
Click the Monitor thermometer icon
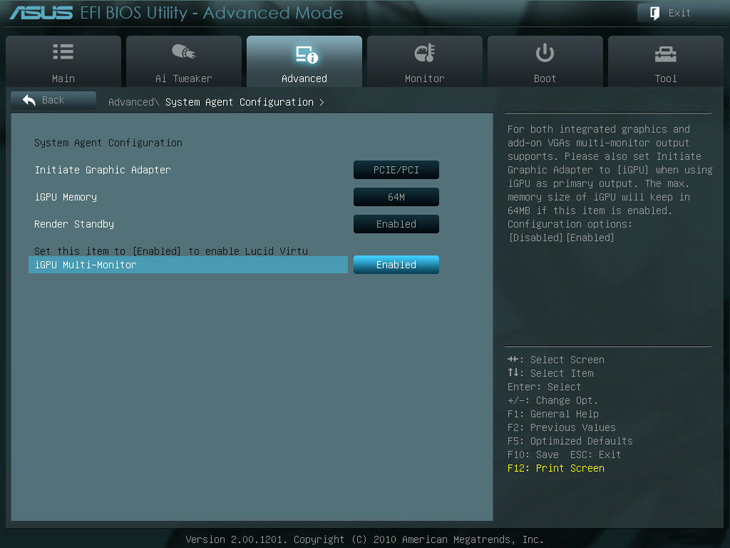click(424, 53)
